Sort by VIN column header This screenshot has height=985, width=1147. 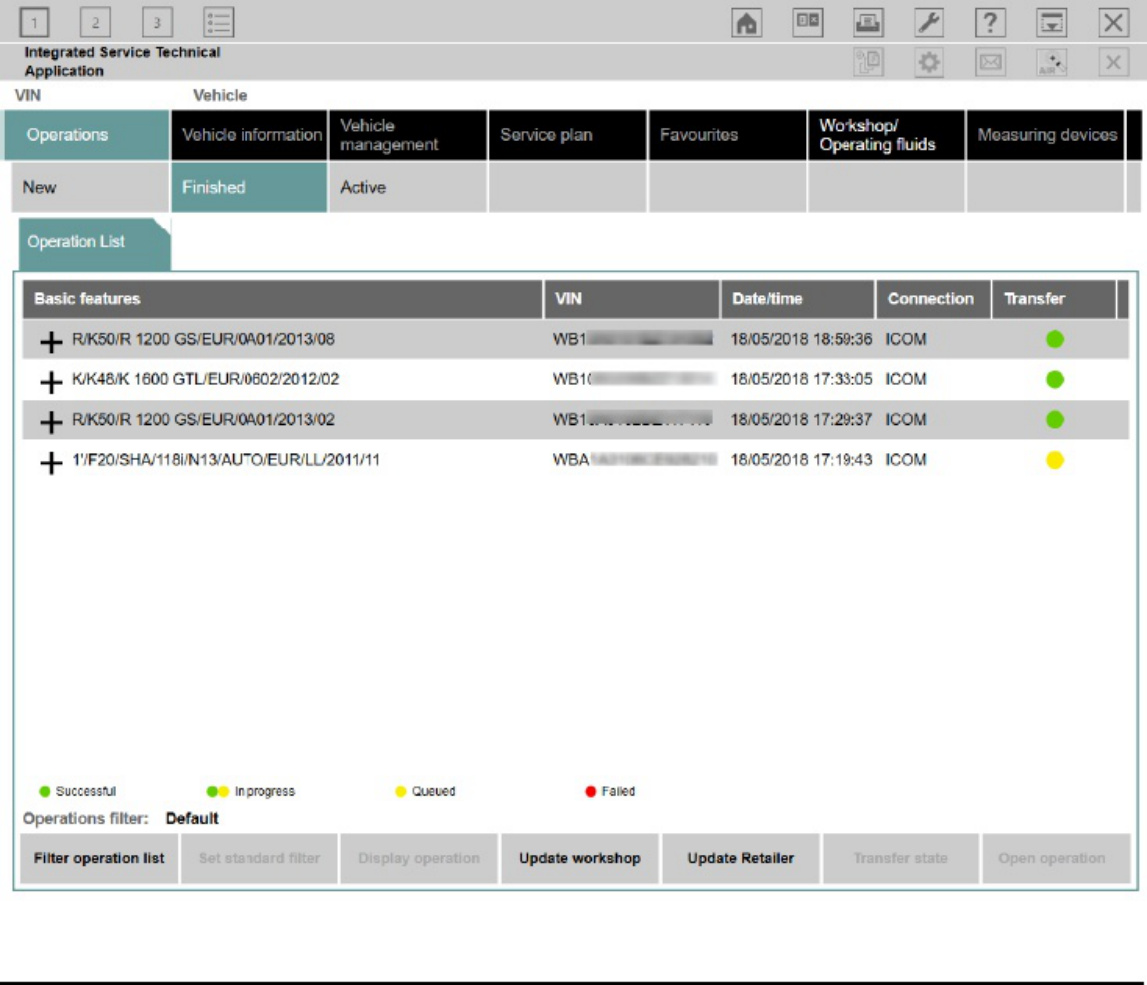click(x=632, y=299)
